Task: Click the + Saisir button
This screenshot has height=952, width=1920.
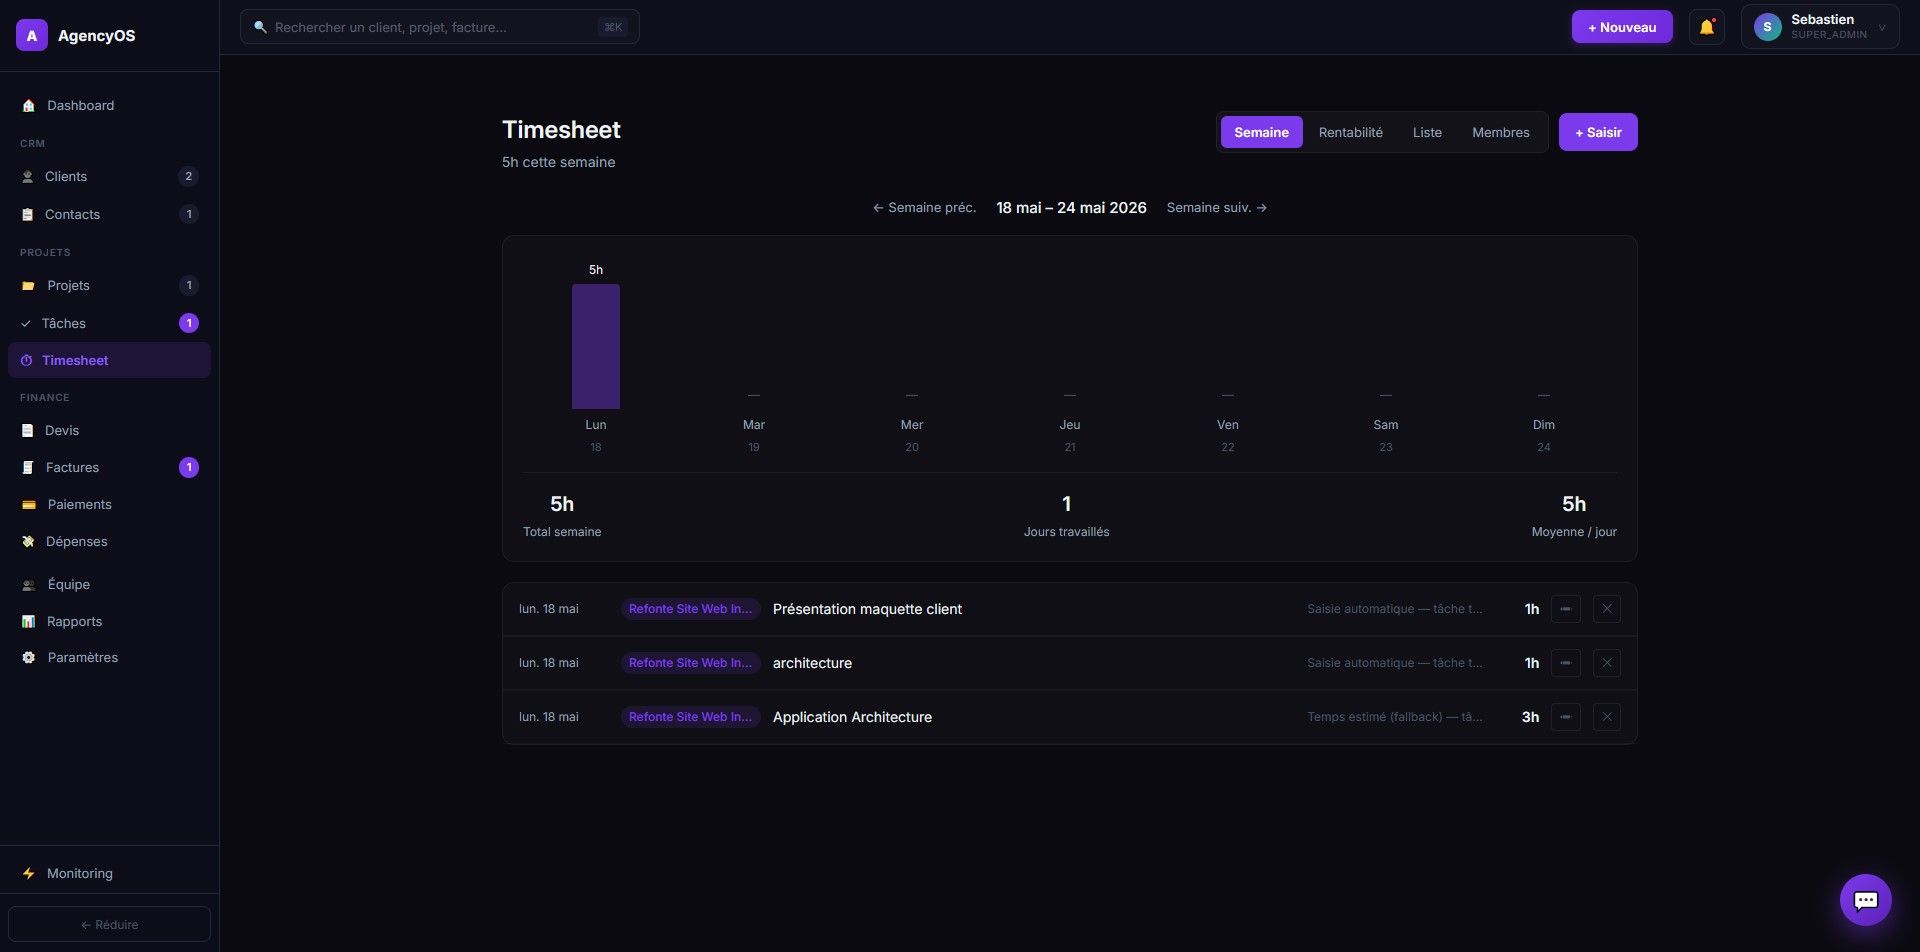Action: click(1598, 132)
